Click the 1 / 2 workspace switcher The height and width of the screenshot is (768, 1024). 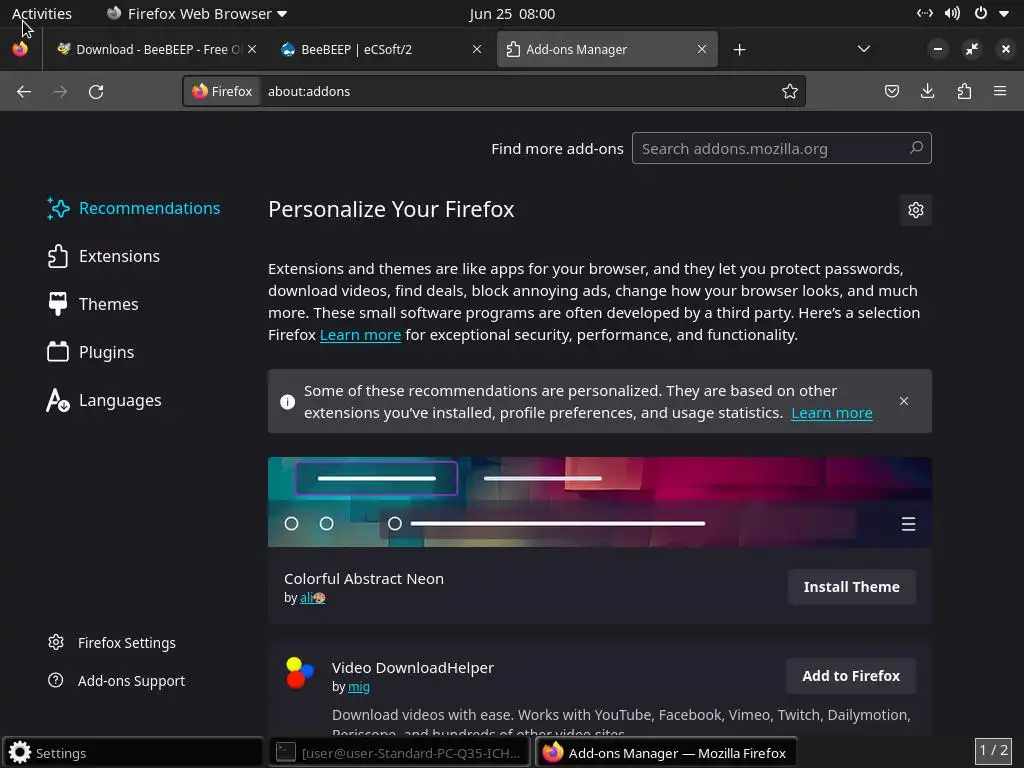[x=993, y=752]
